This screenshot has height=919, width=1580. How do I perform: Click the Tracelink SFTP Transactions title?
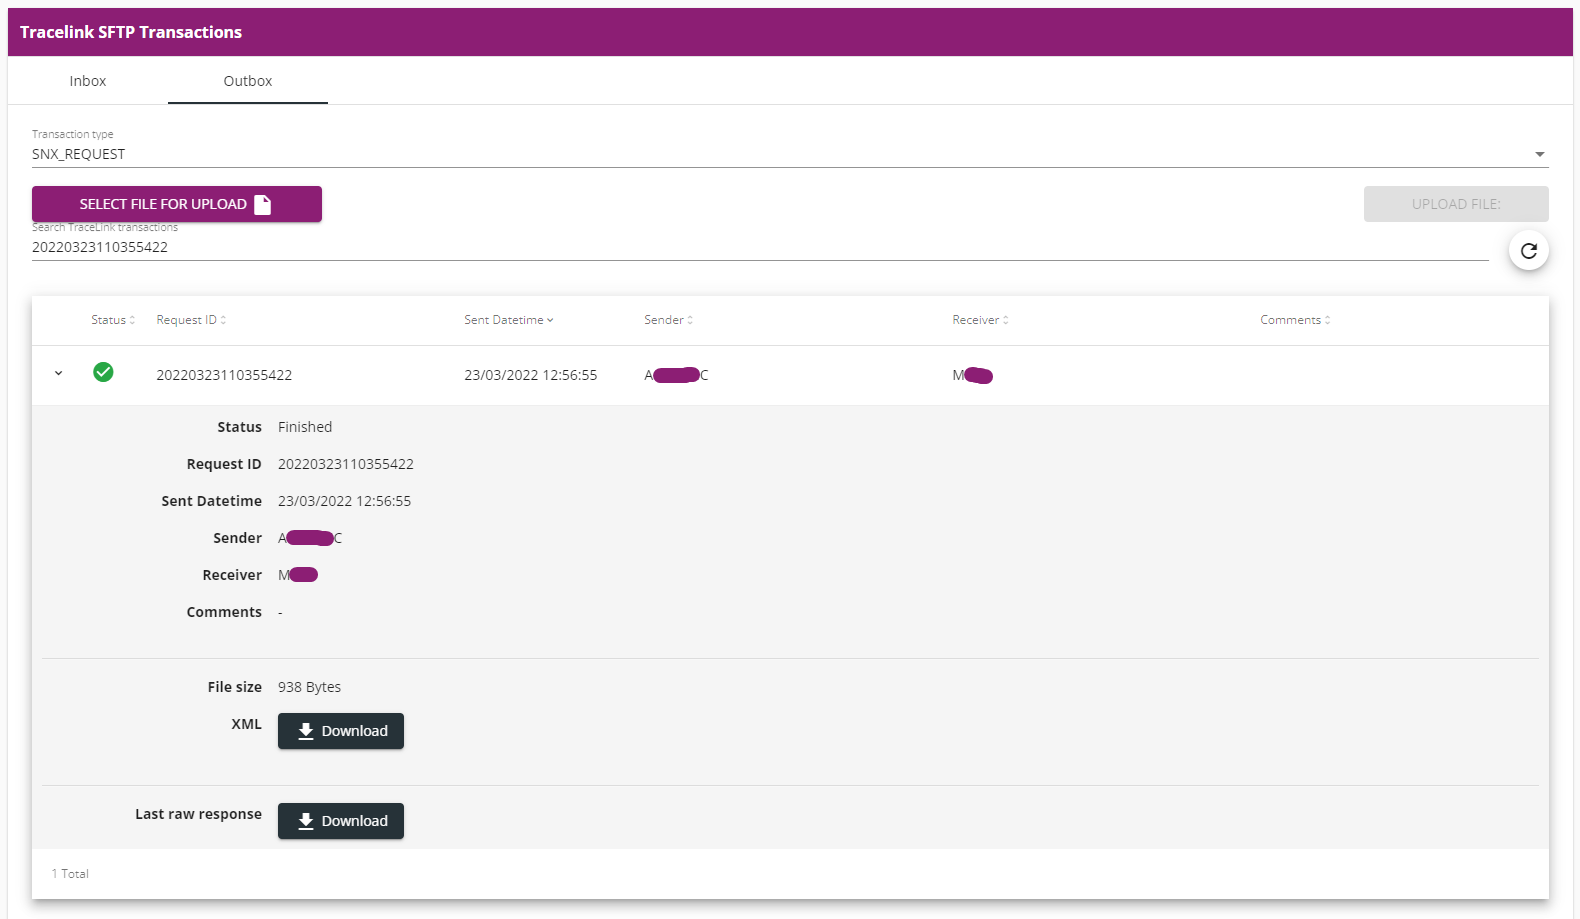(x=131, y=32)
